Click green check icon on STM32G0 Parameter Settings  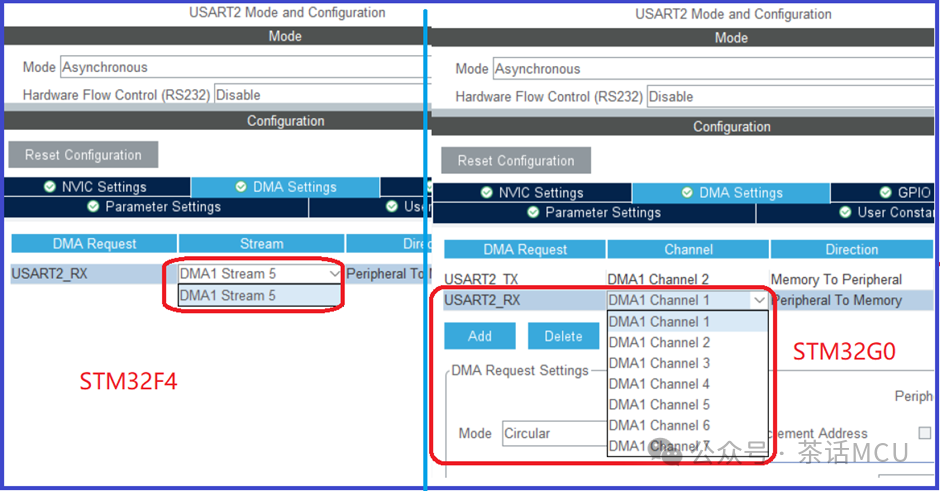pos(533,213)
